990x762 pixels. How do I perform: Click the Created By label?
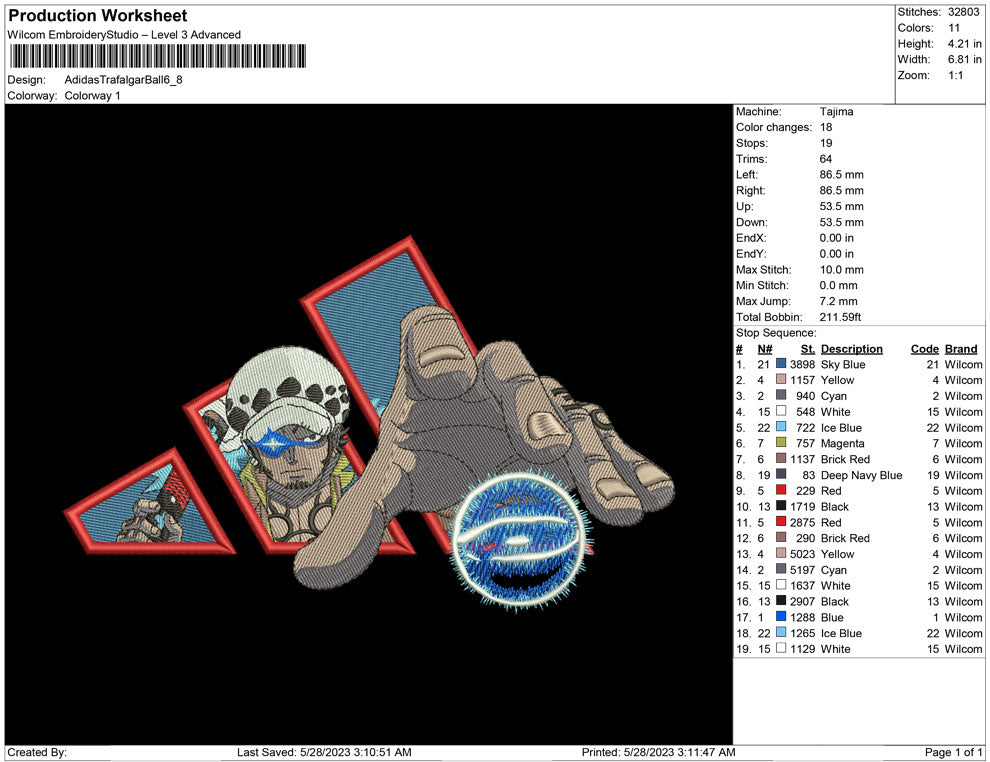[x=37, y=752]
